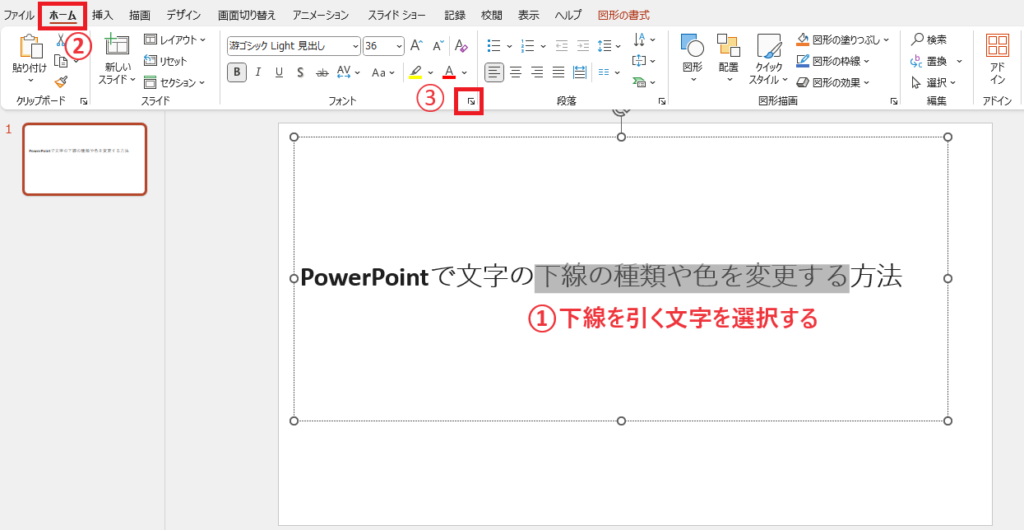Click 図形の効果 shape effects

pos(834,83)
